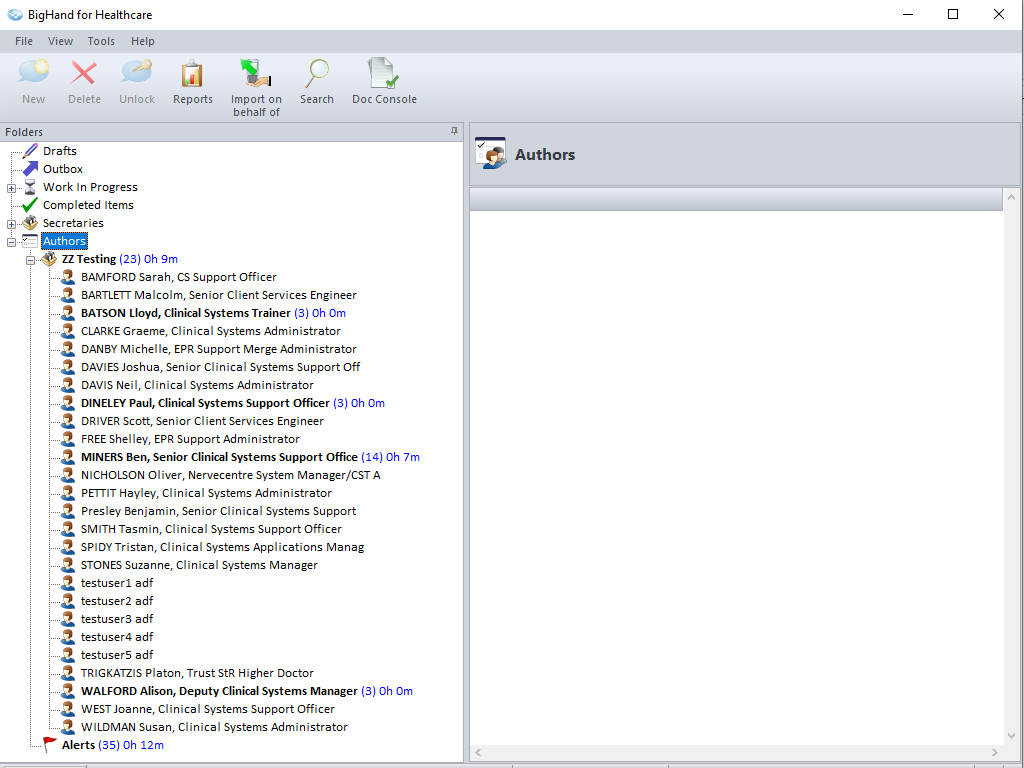This screenshot has height=768, width=1024.
Task: Expand the Work In Progress folder
Action: click(11, 188)
